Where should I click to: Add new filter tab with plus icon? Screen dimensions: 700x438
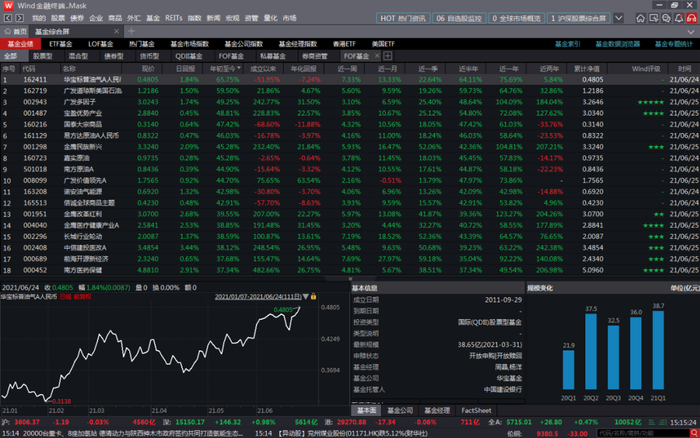pos(387,57)
